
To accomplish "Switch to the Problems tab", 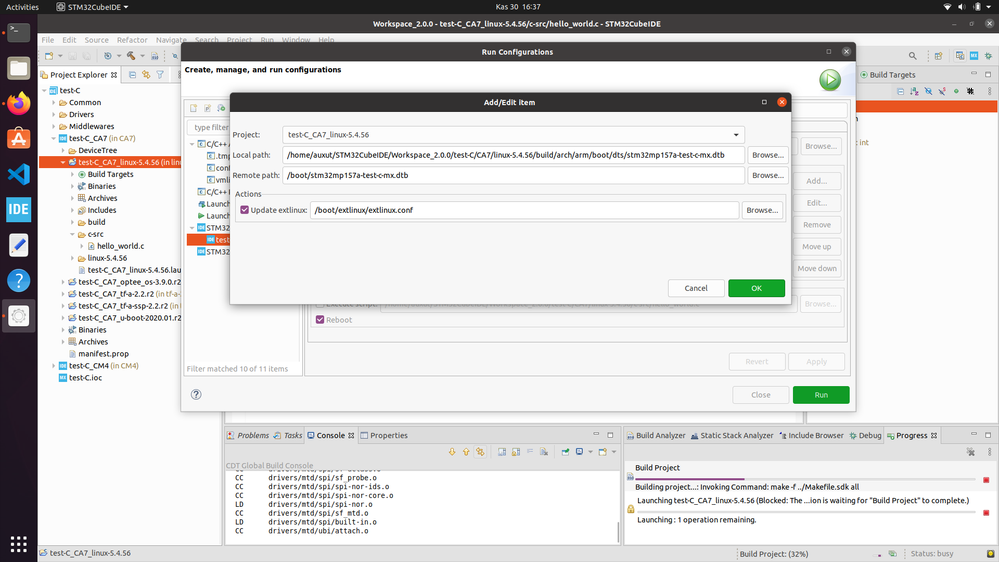I will [248, 435].
